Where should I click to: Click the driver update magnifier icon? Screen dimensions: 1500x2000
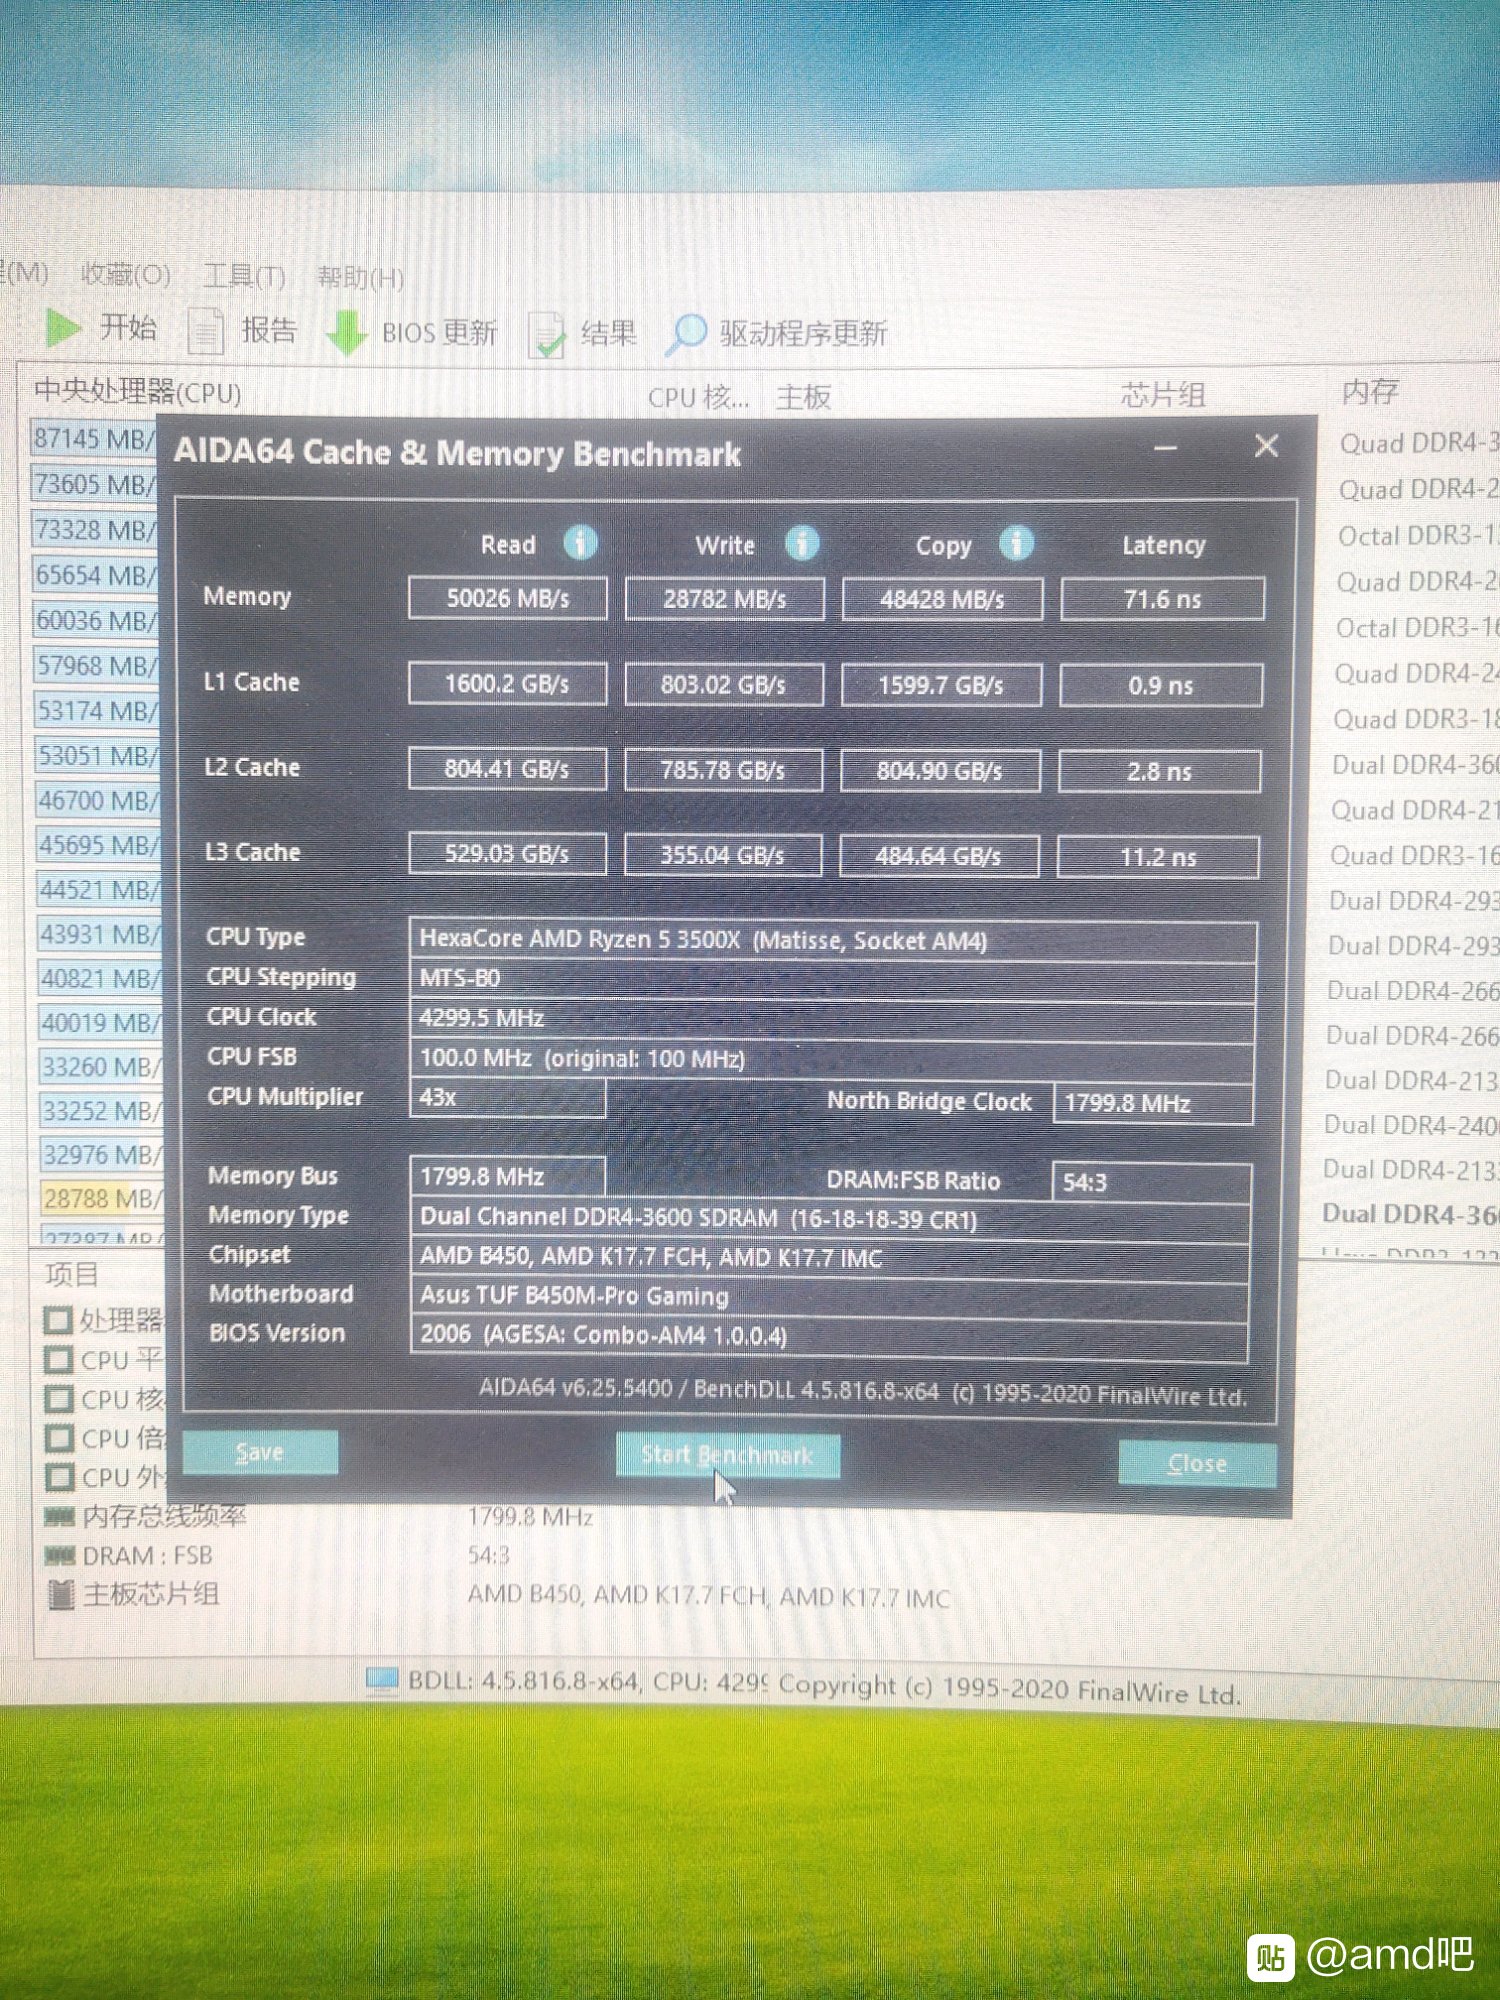click(686, 334)
